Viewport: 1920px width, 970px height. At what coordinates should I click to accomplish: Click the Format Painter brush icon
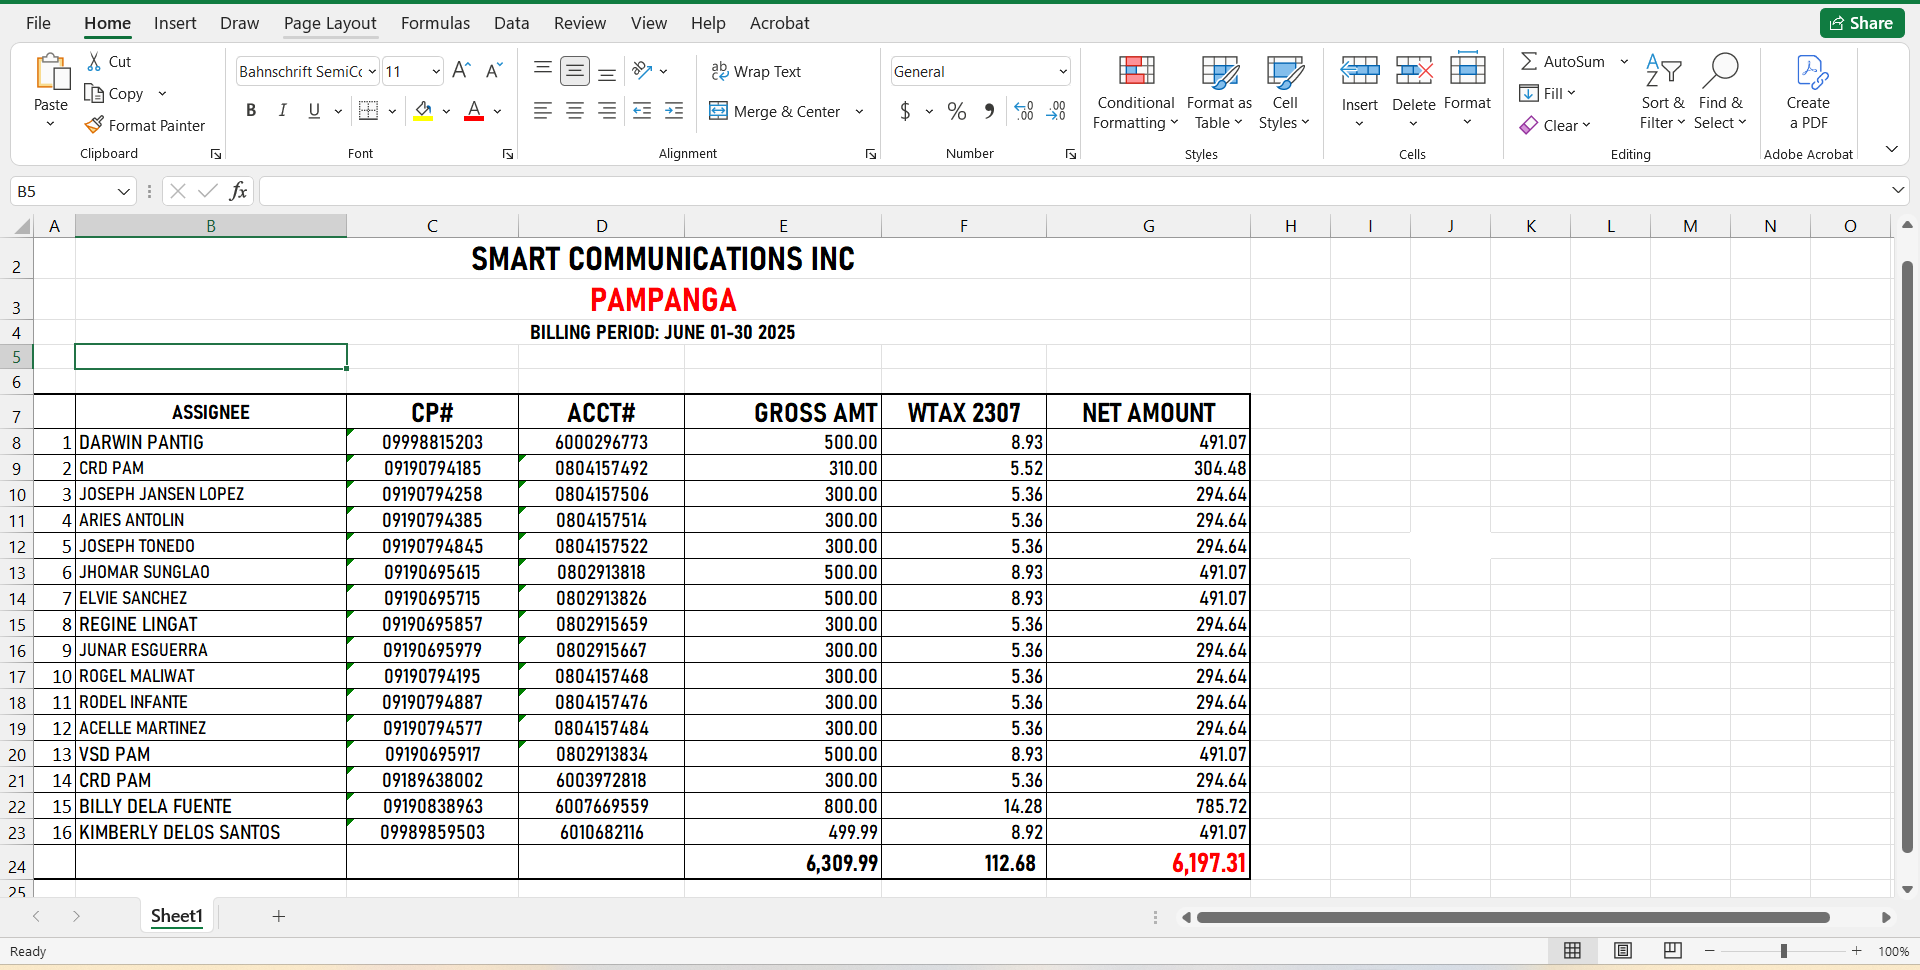click(x=94, y=125)
